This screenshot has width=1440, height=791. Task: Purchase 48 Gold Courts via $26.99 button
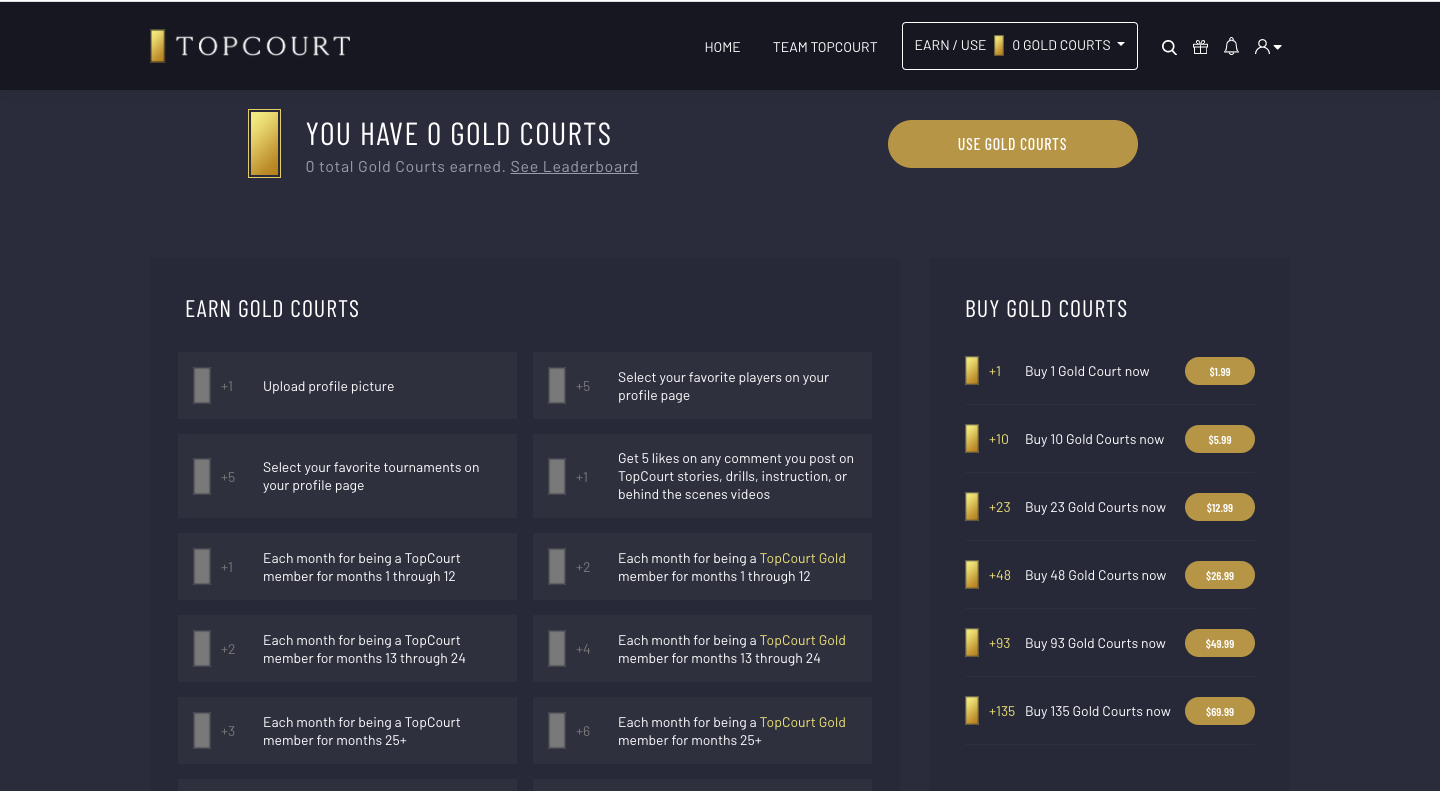[x=1219, y=575]
